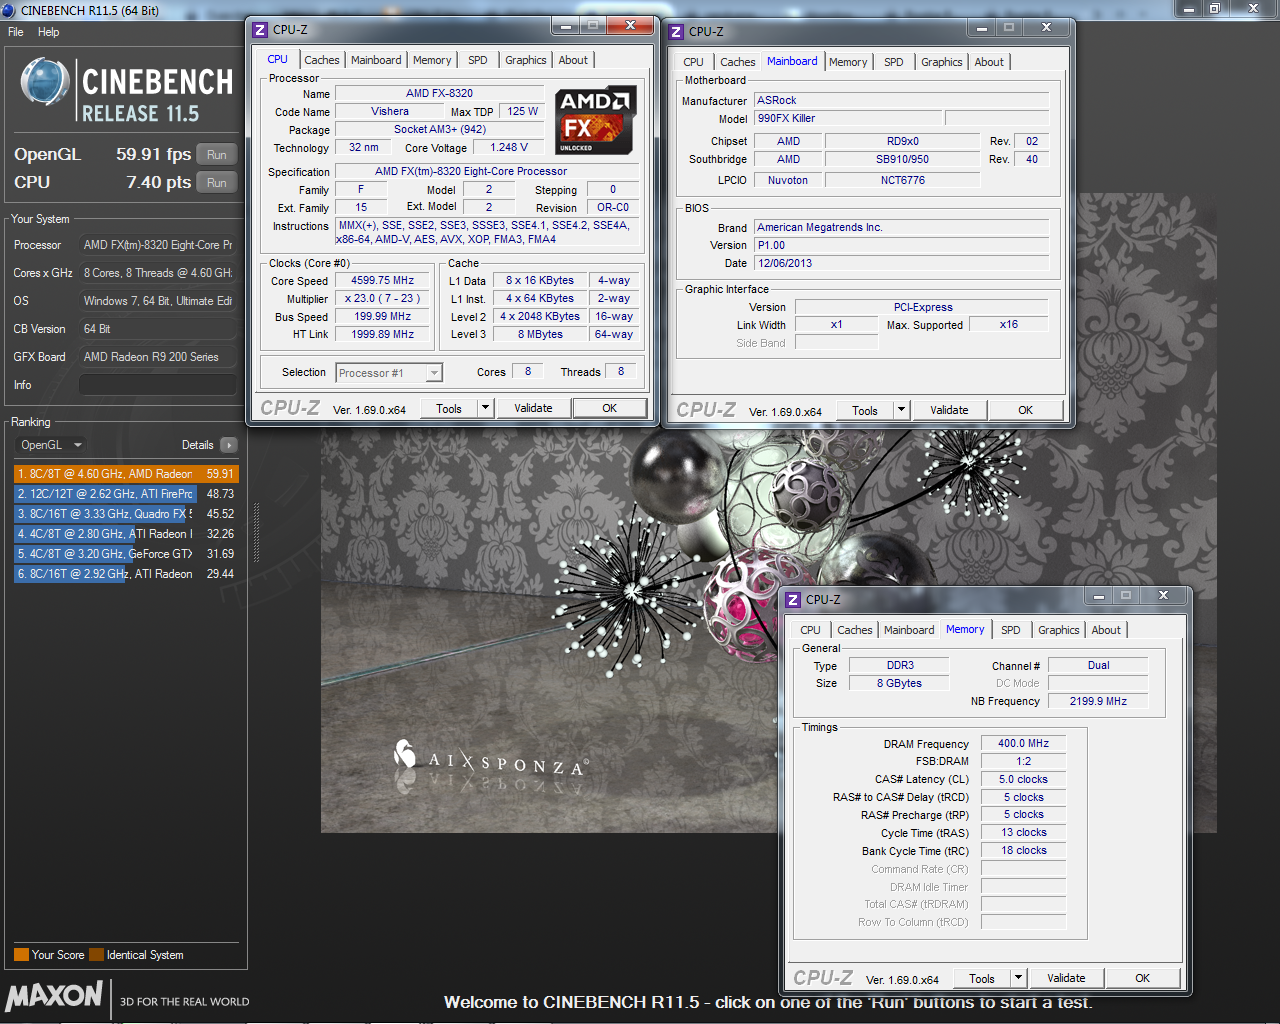This screenshot has height=1024, width=1280.
Task: Open Tools dropdown arrow in Mainboard window
Action: 901,410
